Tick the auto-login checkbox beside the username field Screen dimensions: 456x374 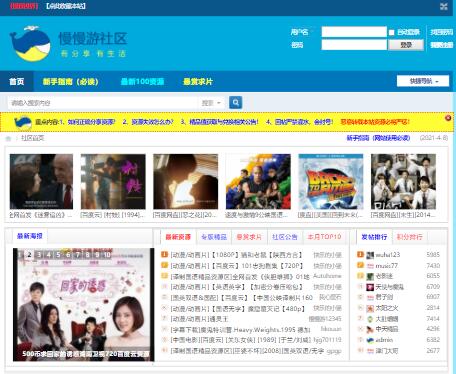pos(392,32)
